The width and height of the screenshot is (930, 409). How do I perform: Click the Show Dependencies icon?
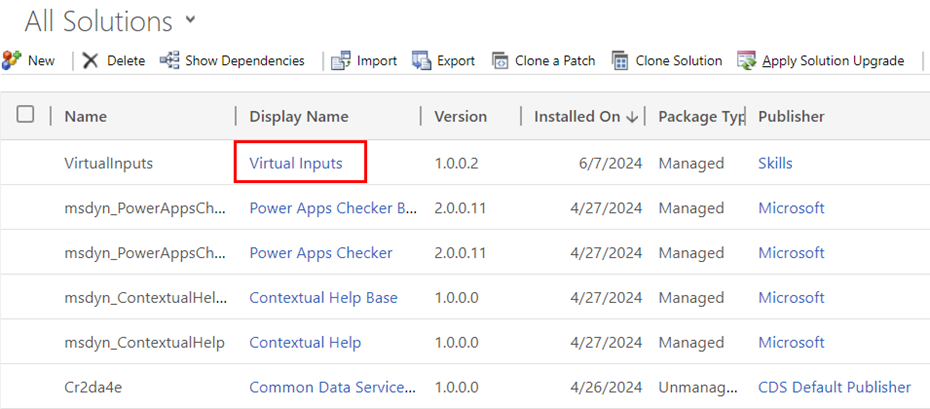click(x=169, y=61)
